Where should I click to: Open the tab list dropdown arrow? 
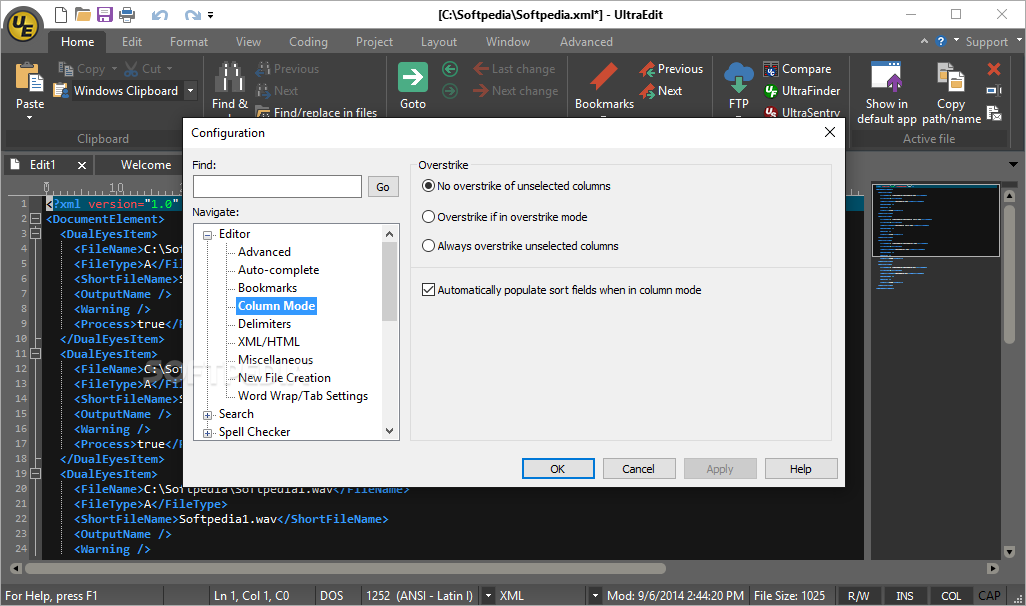pyautogui.click(x=1013, y=164)
